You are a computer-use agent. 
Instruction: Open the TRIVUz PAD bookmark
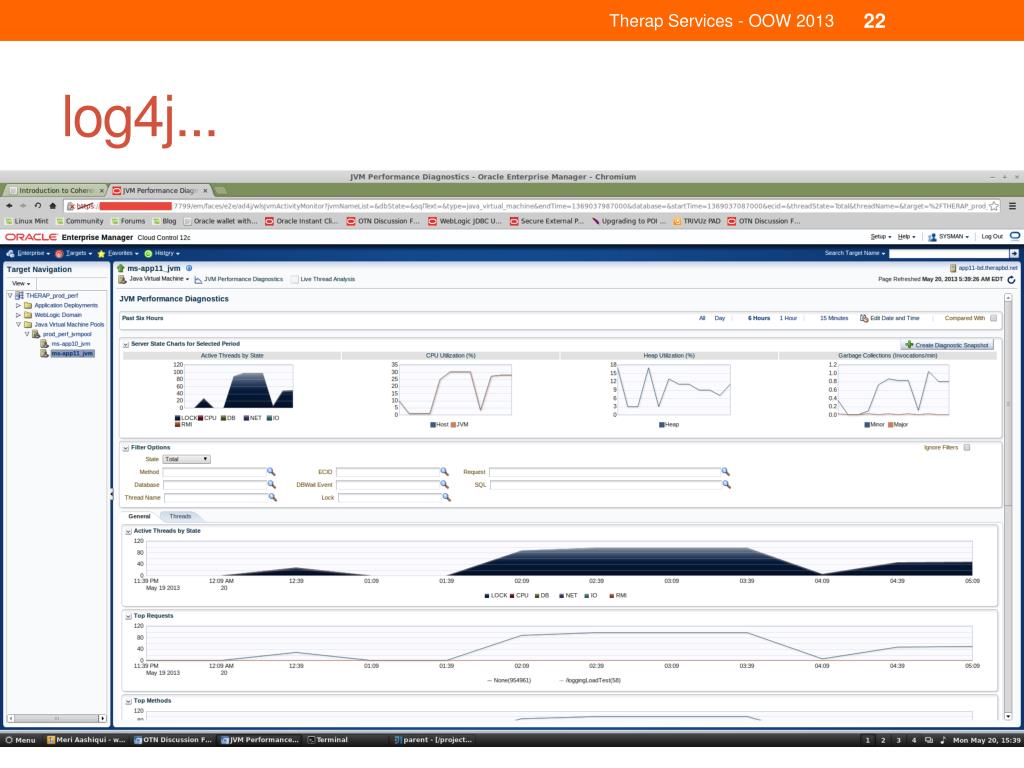697,221
